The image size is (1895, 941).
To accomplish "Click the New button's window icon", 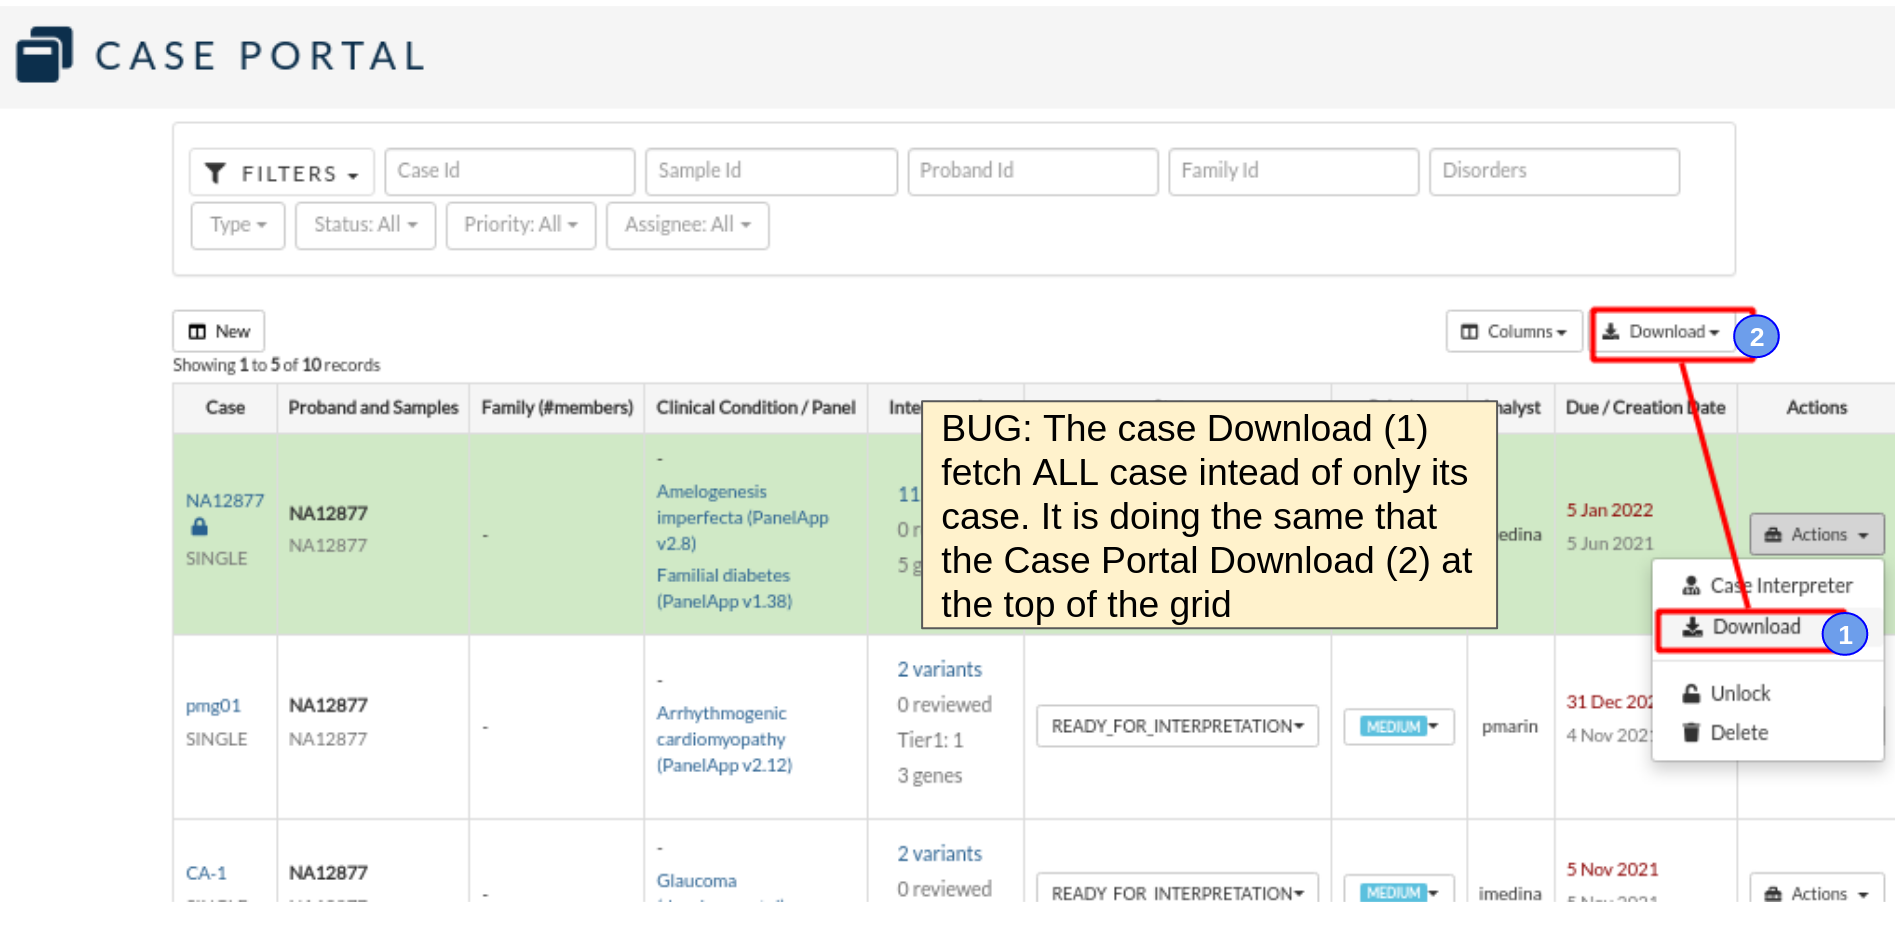I will tap(199, 330).
